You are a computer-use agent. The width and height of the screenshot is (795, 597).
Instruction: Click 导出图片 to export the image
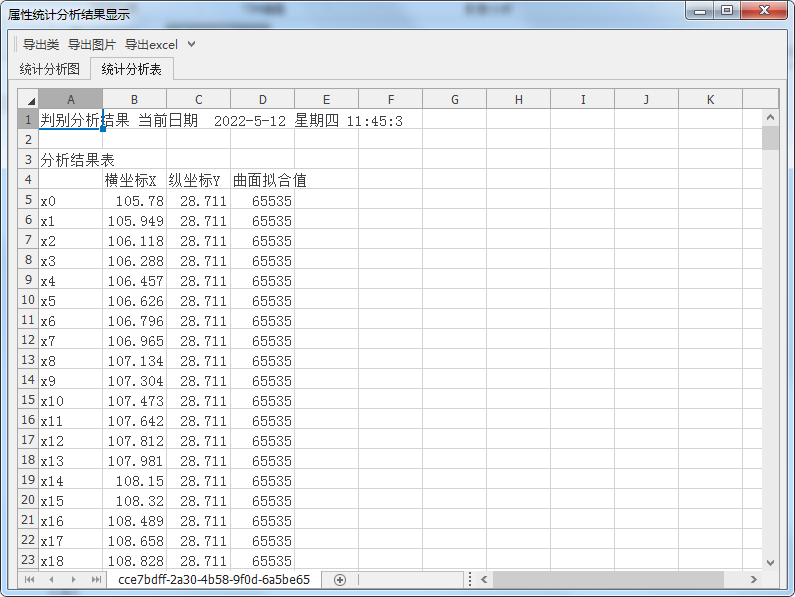point(92,45)
